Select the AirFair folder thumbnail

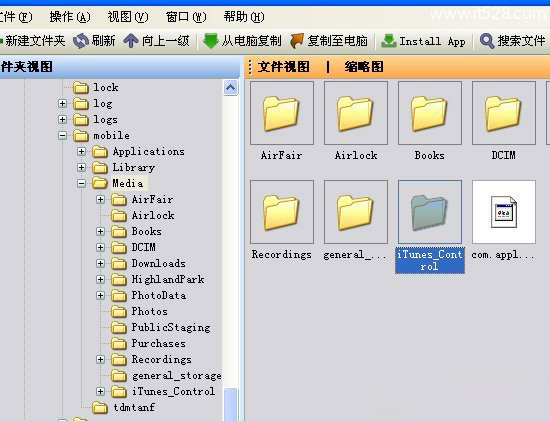[282, 113]
